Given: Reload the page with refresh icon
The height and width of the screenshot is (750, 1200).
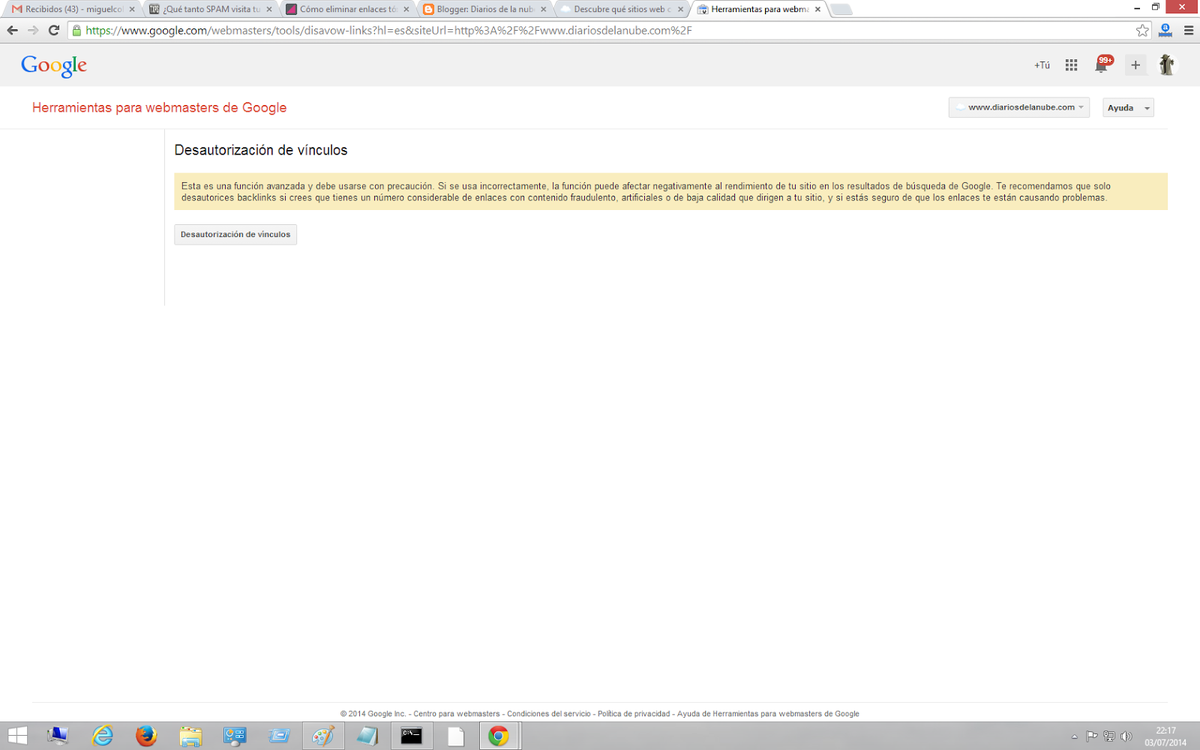Looking at the screenshot, I should coord(53,30).
